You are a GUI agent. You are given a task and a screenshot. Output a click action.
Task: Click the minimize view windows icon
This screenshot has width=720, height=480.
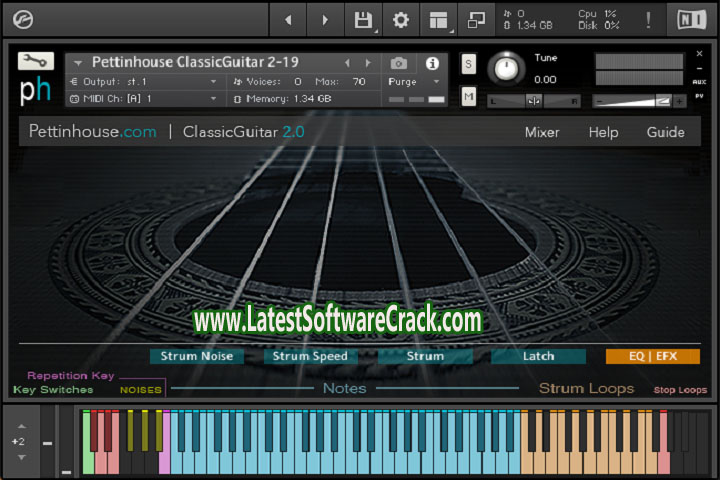pyautogui.click(x=476, y=20)
